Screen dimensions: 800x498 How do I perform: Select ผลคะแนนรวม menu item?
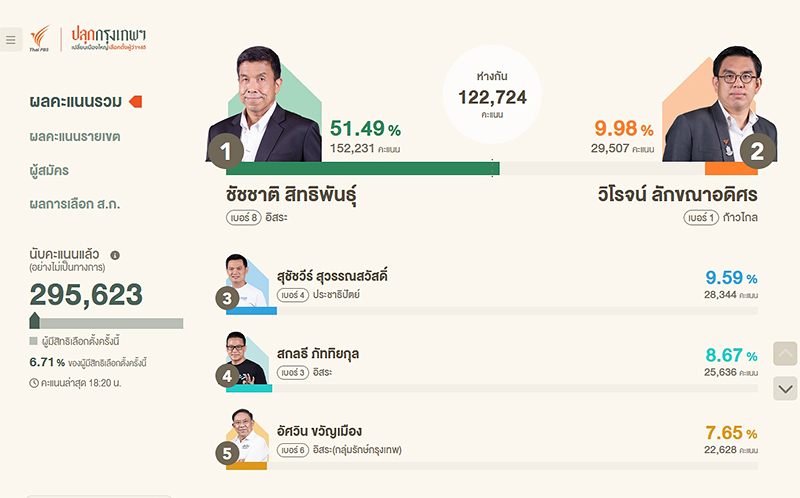[76, 101]
